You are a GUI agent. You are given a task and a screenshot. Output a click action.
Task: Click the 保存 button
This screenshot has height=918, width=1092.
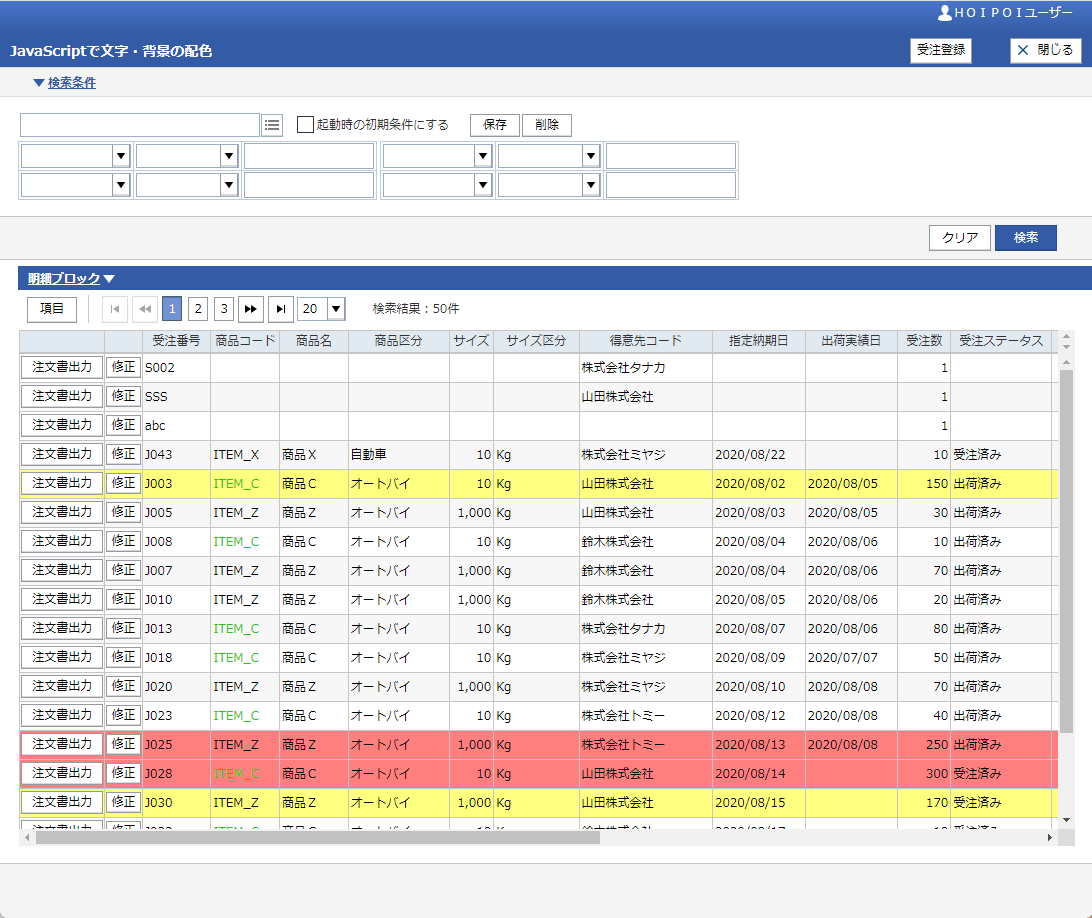(x=494, y=125)
